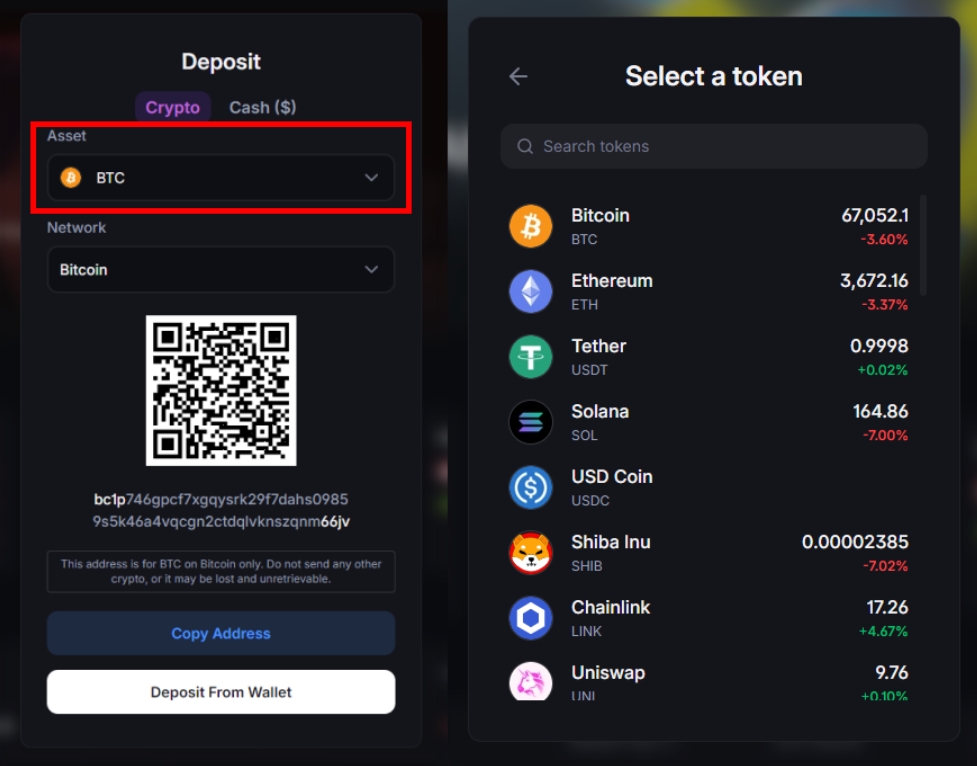Click the token list scrollbar
Screen dimensions: 977x766
pos(922,246)
